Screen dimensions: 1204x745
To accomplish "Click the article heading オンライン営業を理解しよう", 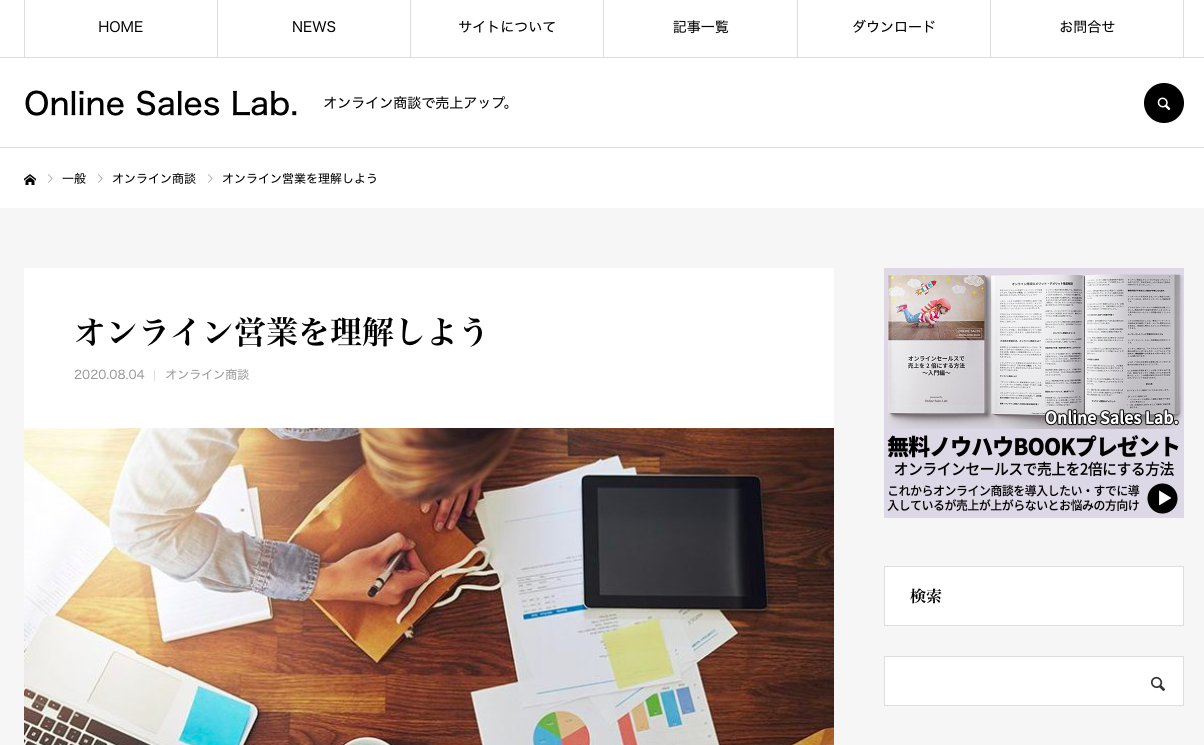I will [281, 331].
